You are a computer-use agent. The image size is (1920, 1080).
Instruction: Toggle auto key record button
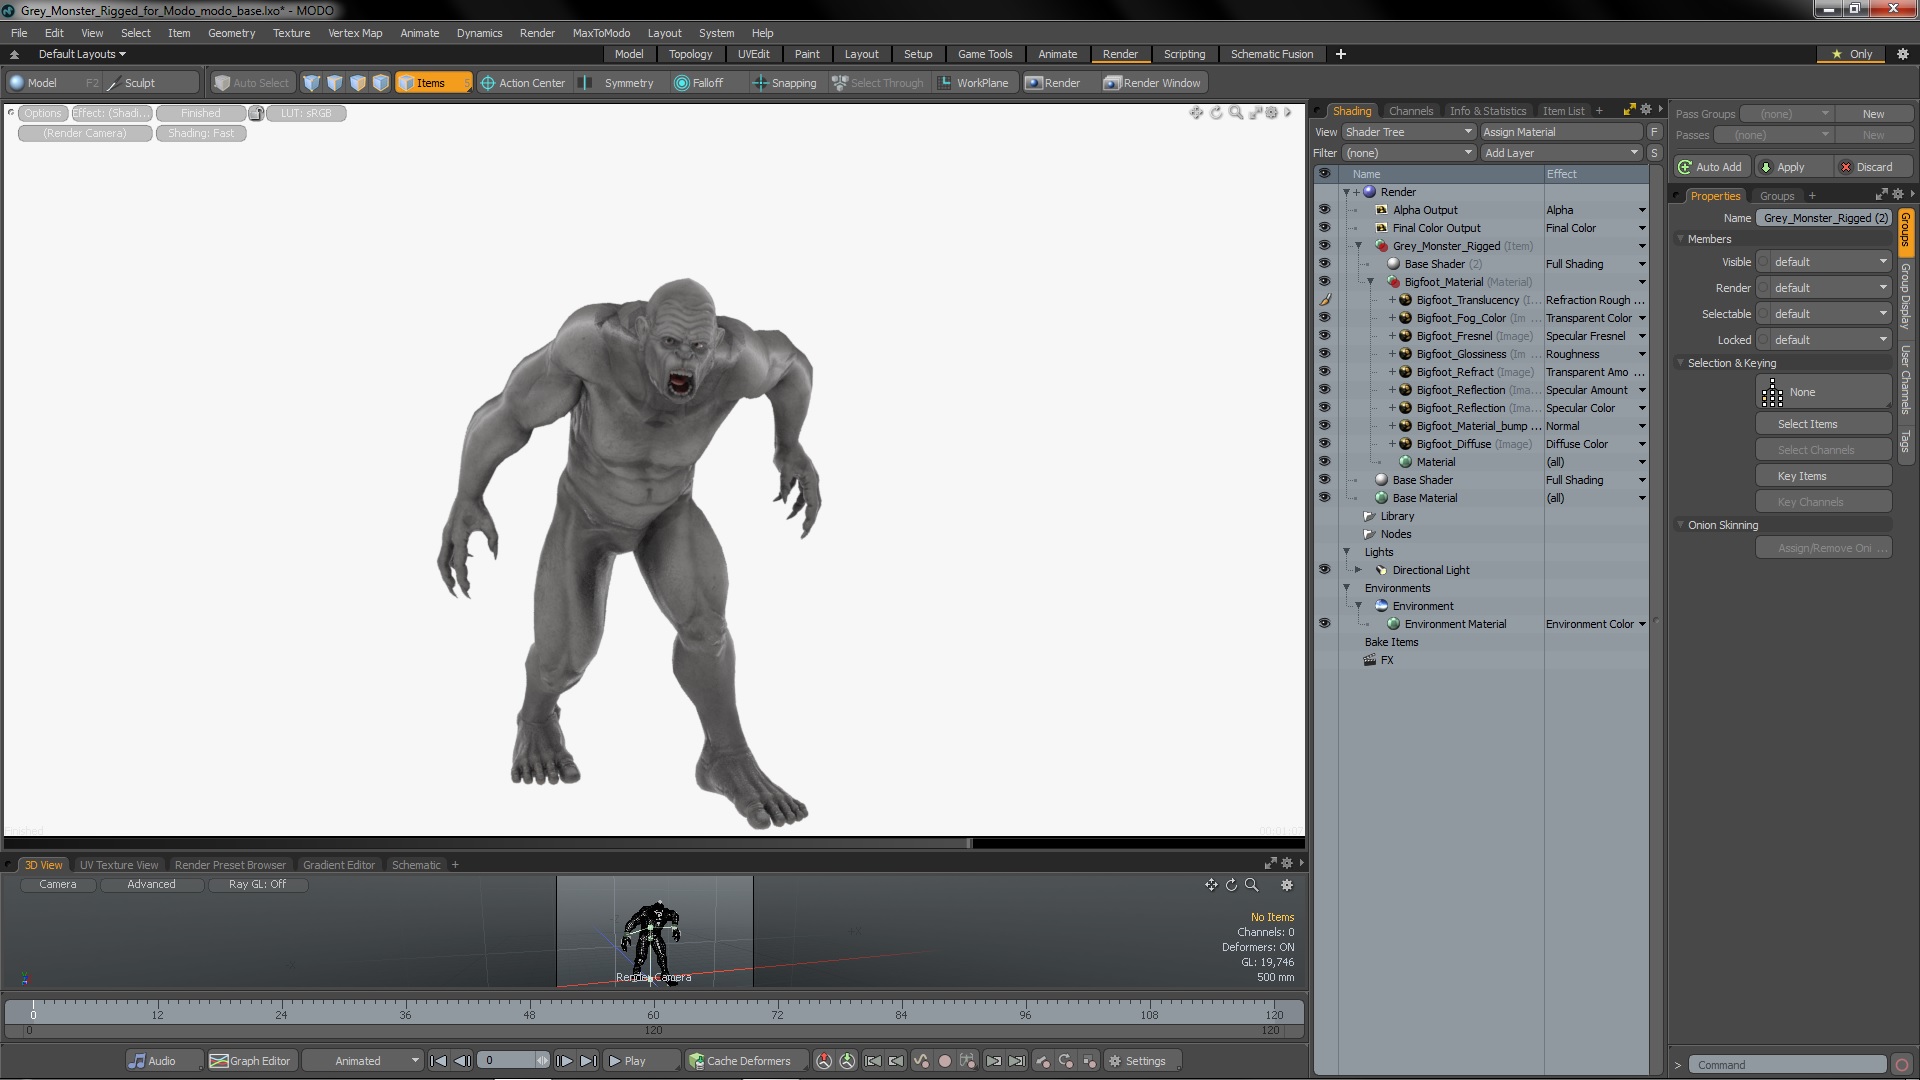[x=944, y=1061]
